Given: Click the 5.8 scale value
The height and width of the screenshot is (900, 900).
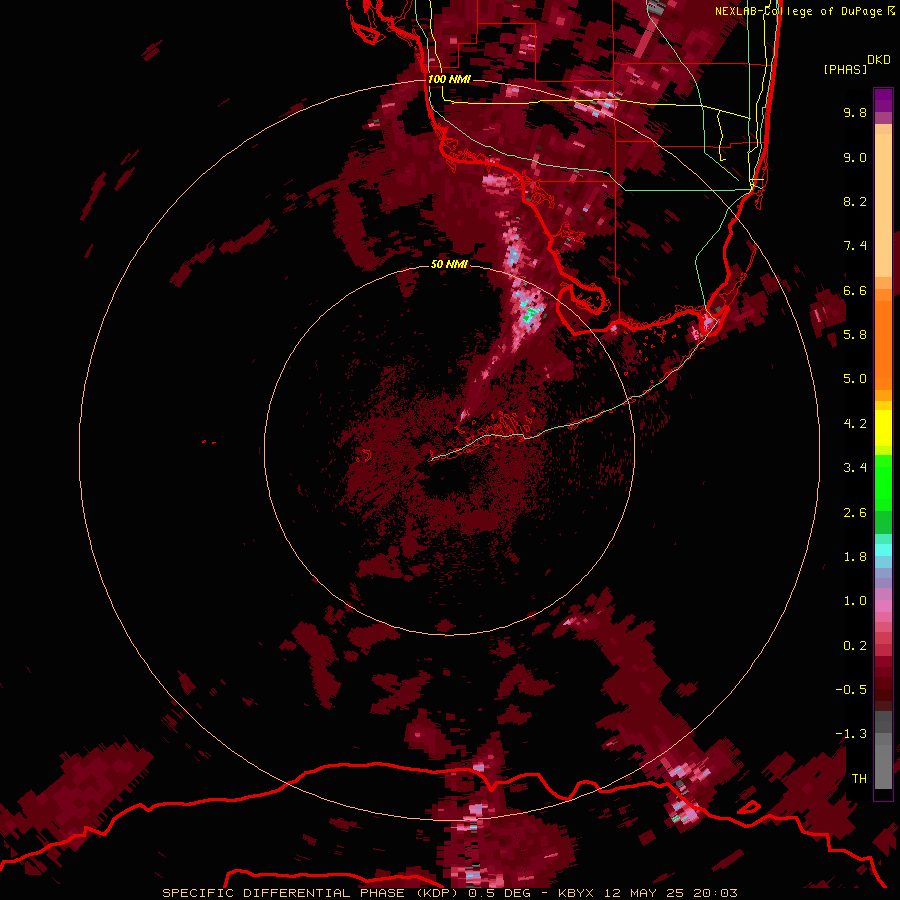Looking at the screenshot, I should 855,335.
